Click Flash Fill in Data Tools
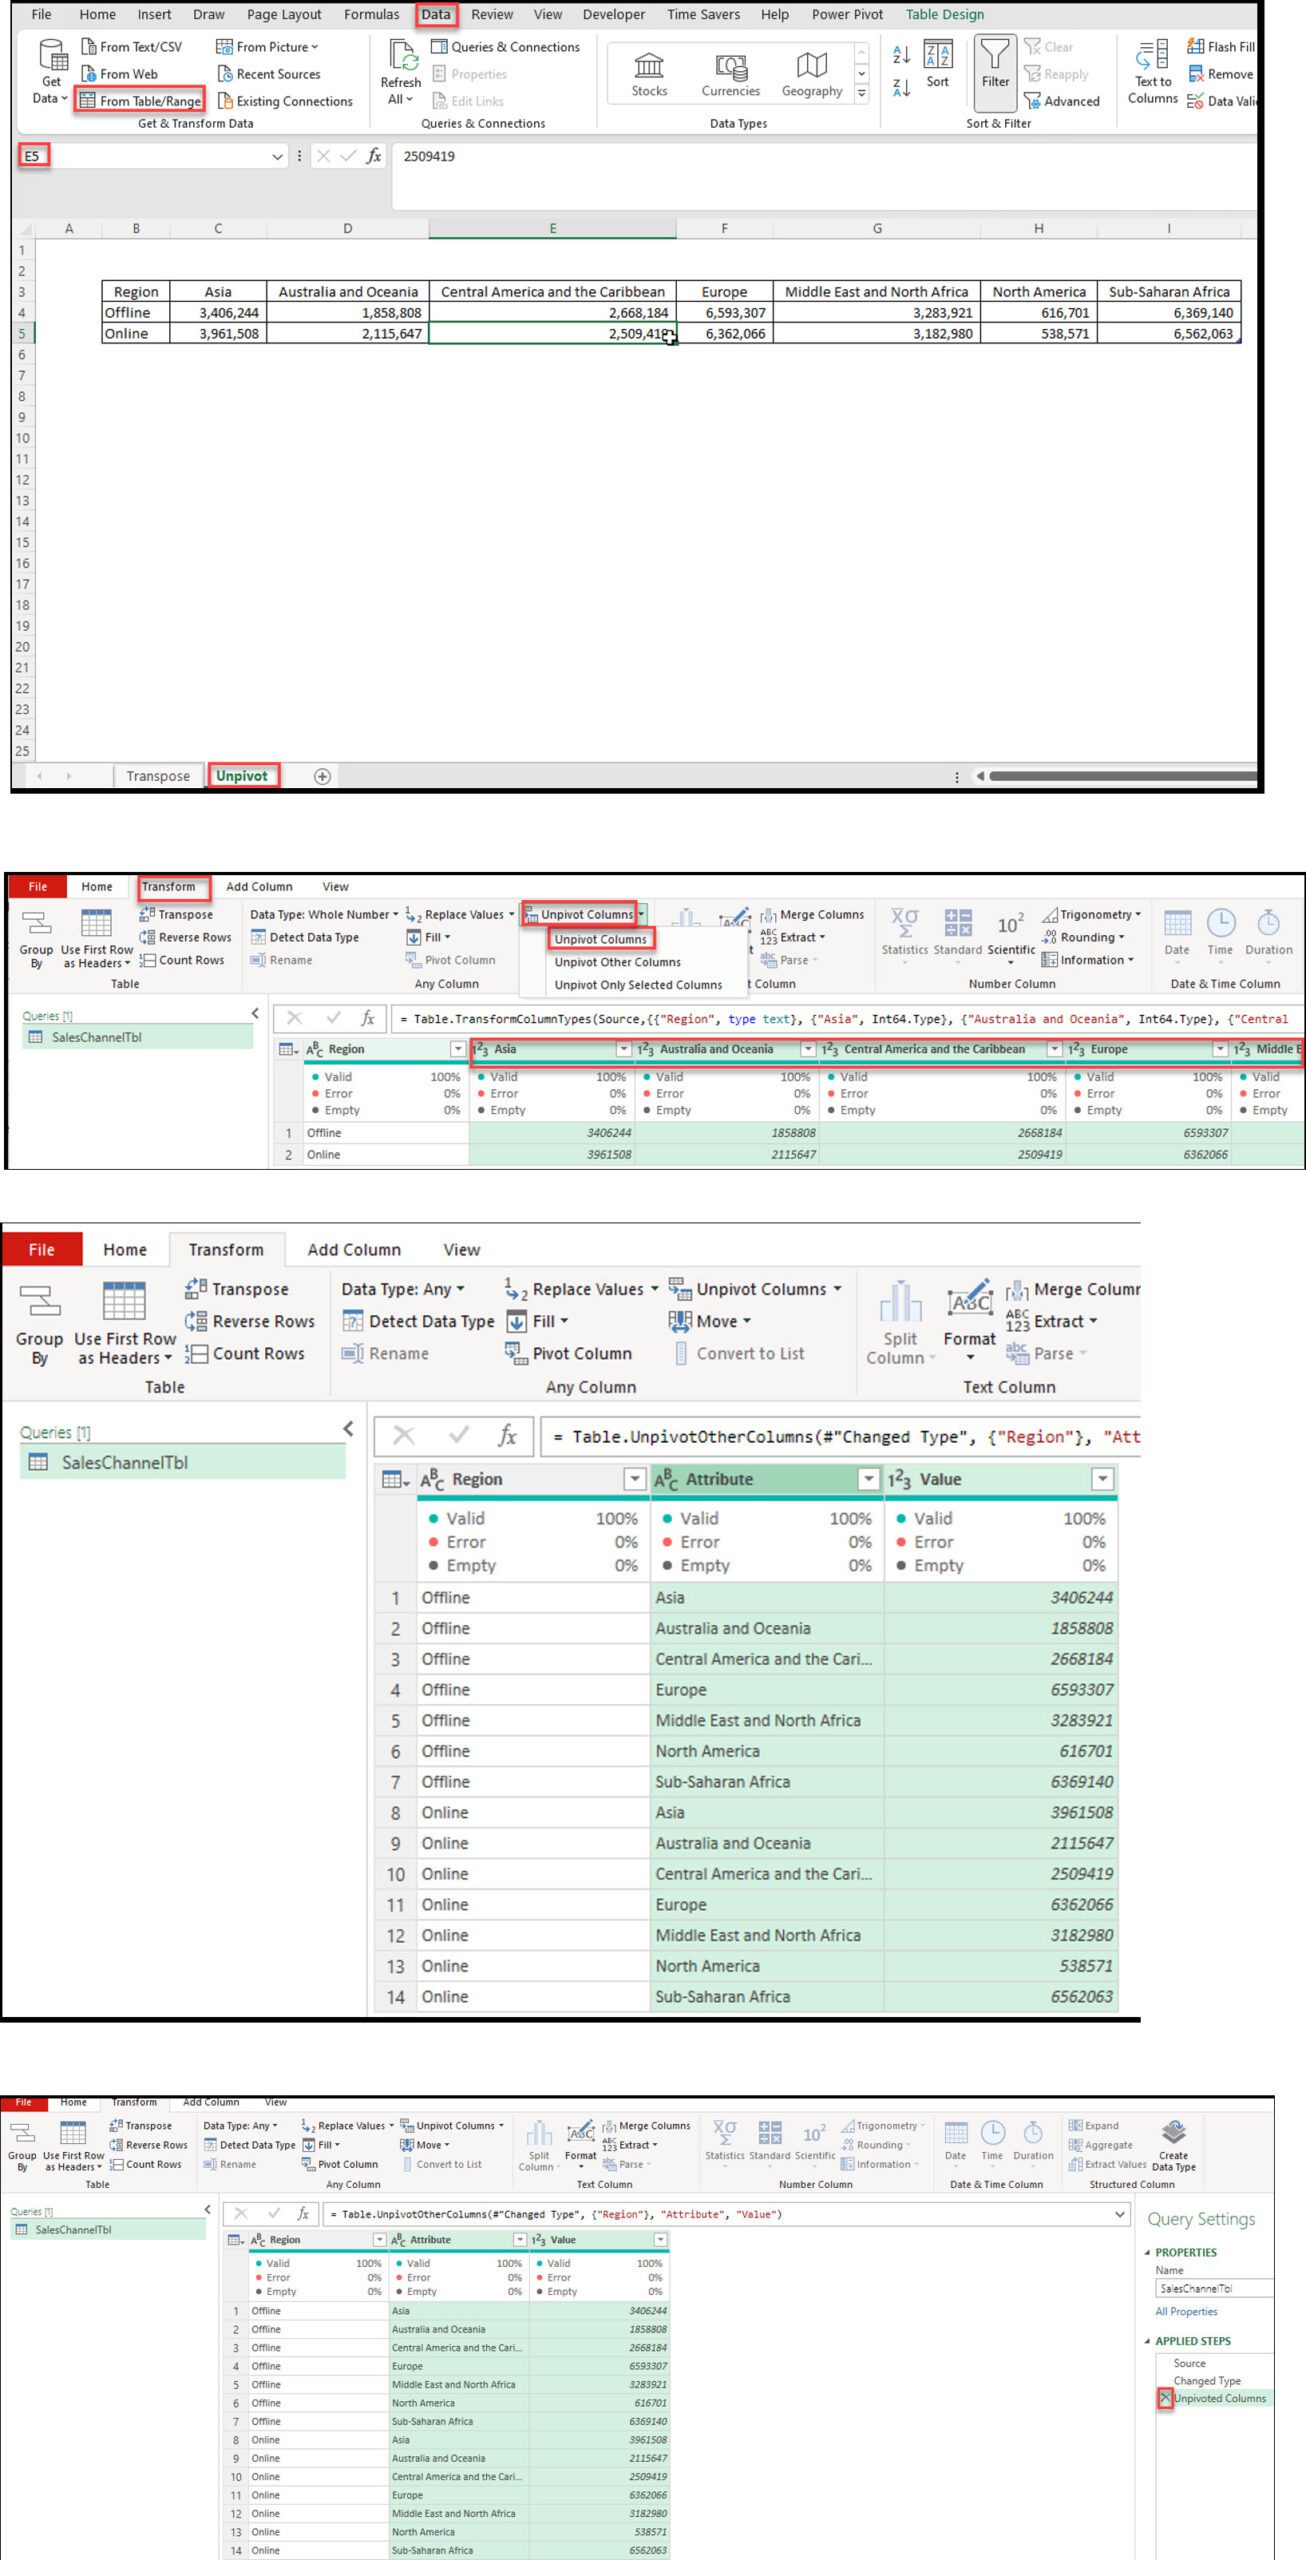The width and height of the screenshot is (1306, 2560). pyautogui.click(x=1220, y=47)
